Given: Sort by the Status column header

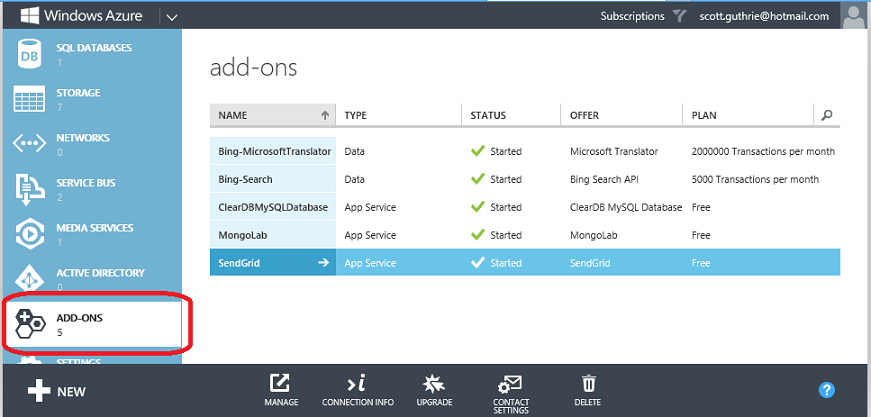Looking at the screenshot, I should (510, 115).
